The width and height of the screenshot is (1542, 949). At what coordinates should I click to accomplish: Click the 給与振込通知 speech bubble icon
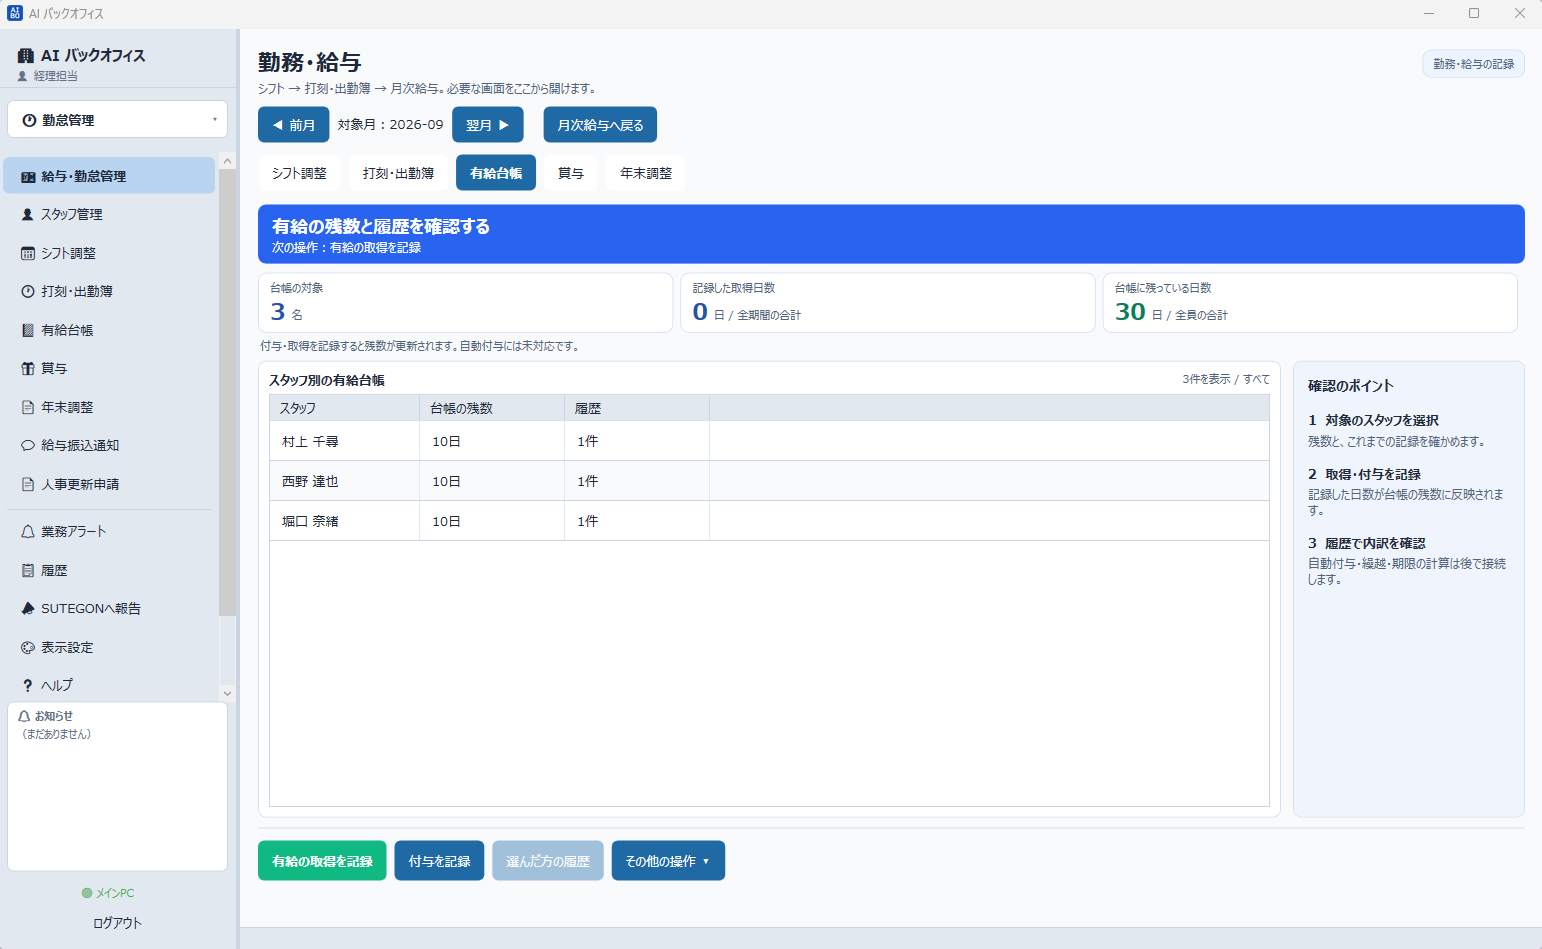(28, 446)
